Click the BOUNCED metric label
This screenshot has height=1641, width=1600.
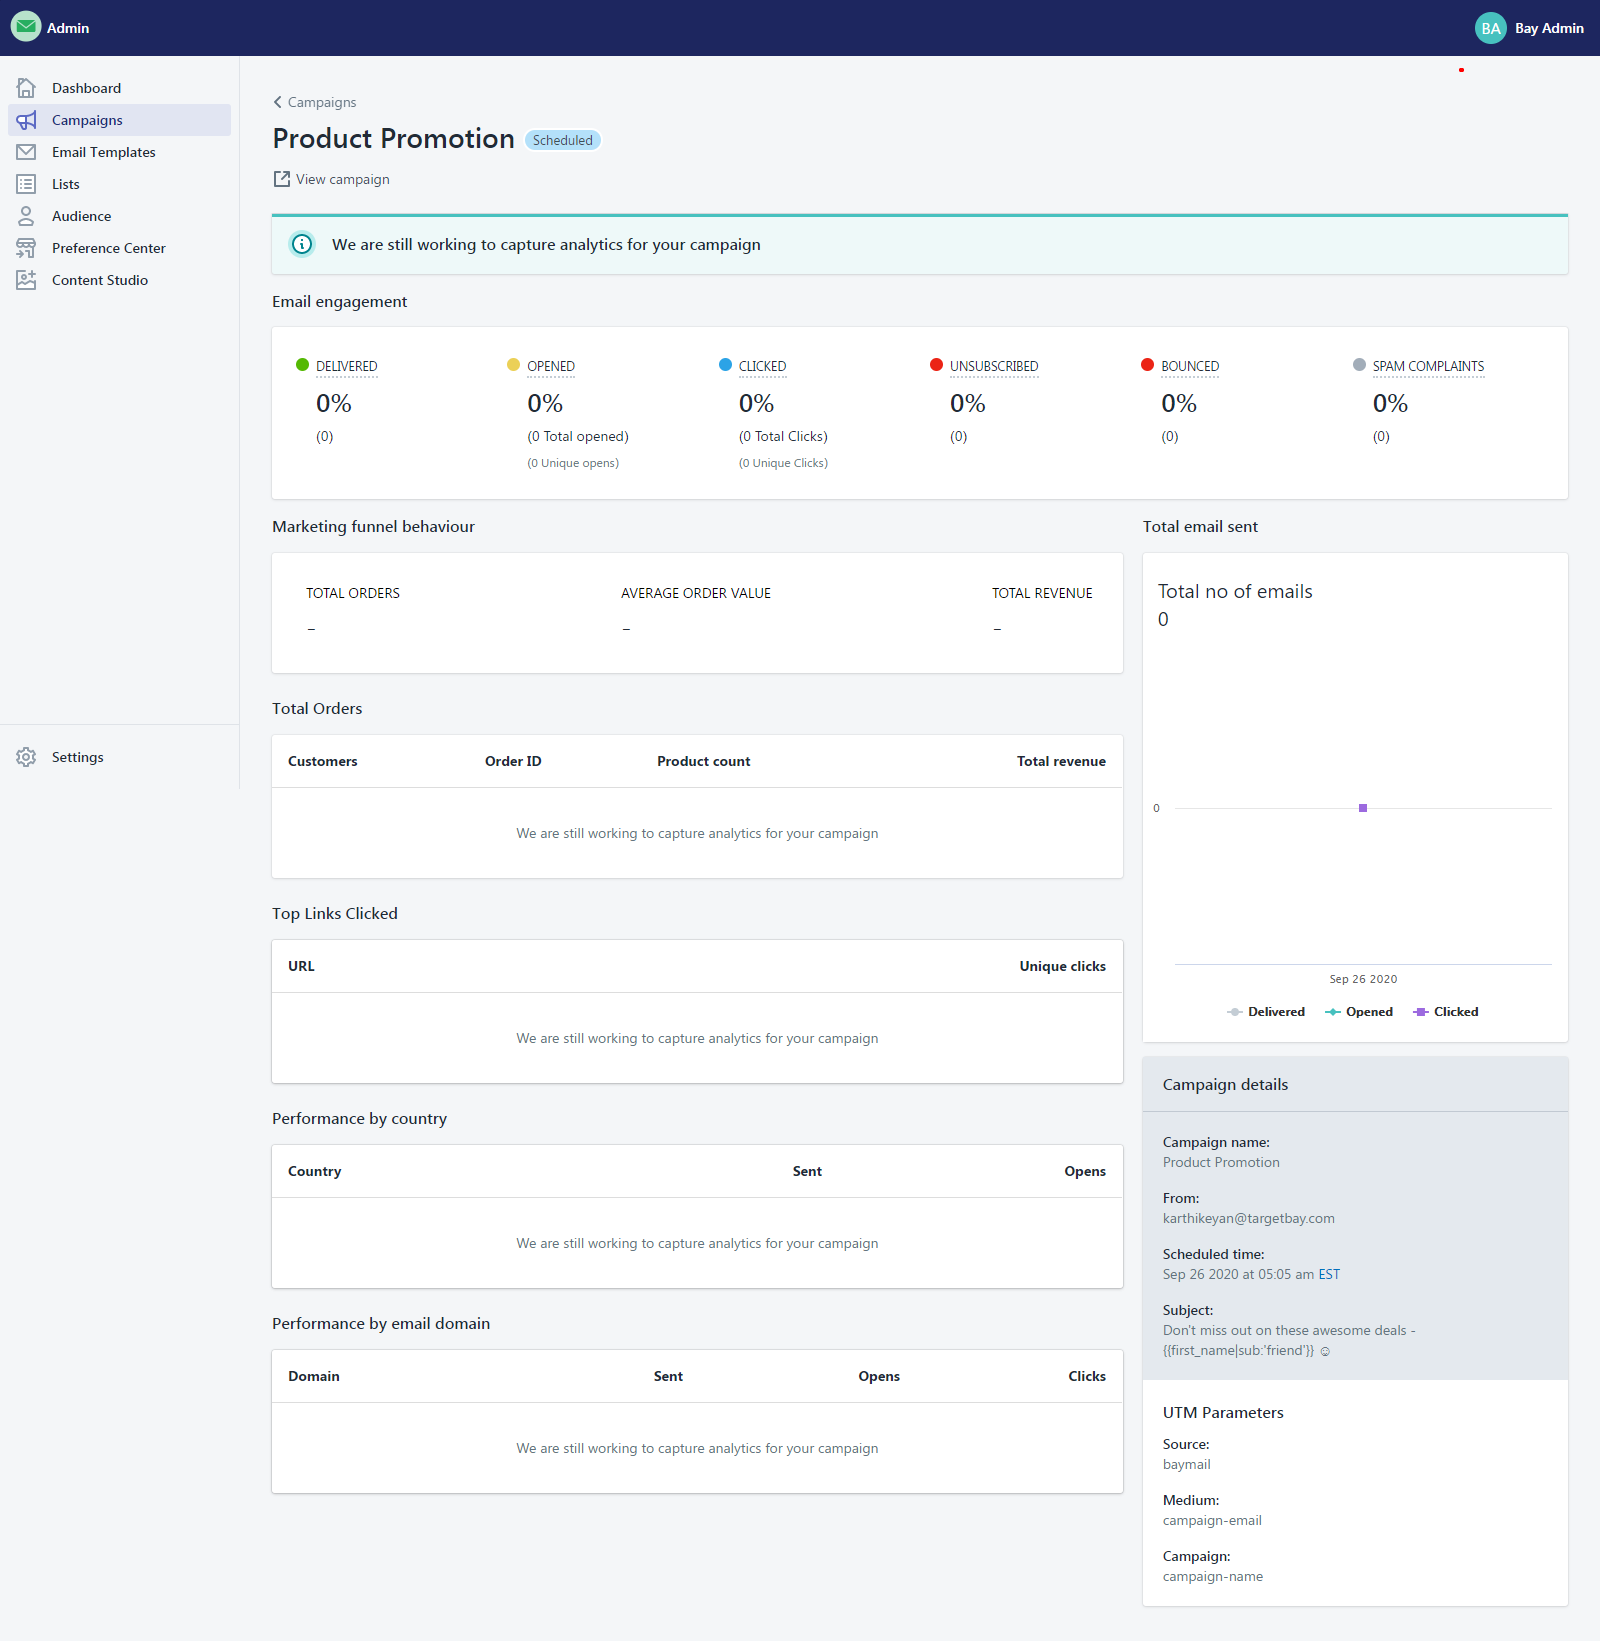[x=1190, y=366]
